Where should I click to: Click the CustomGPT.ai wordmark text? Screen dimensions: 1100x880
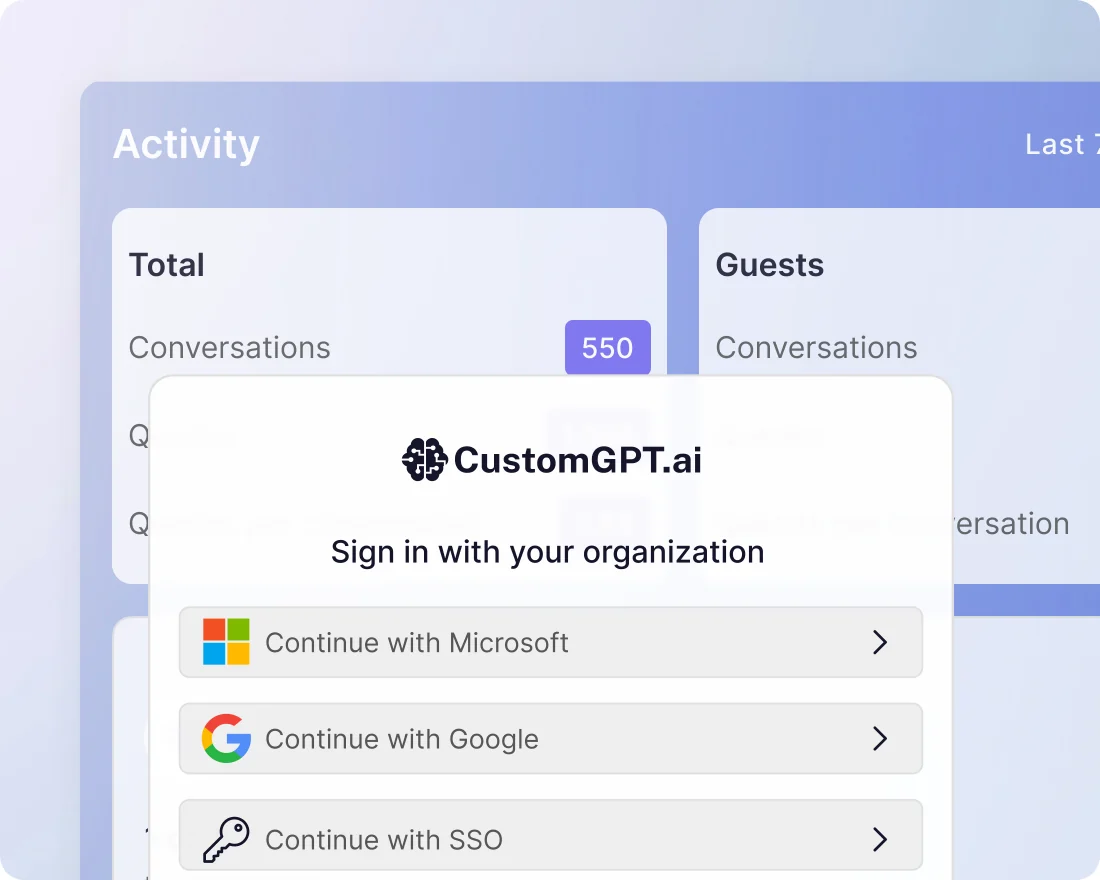[x=577, y=460]
